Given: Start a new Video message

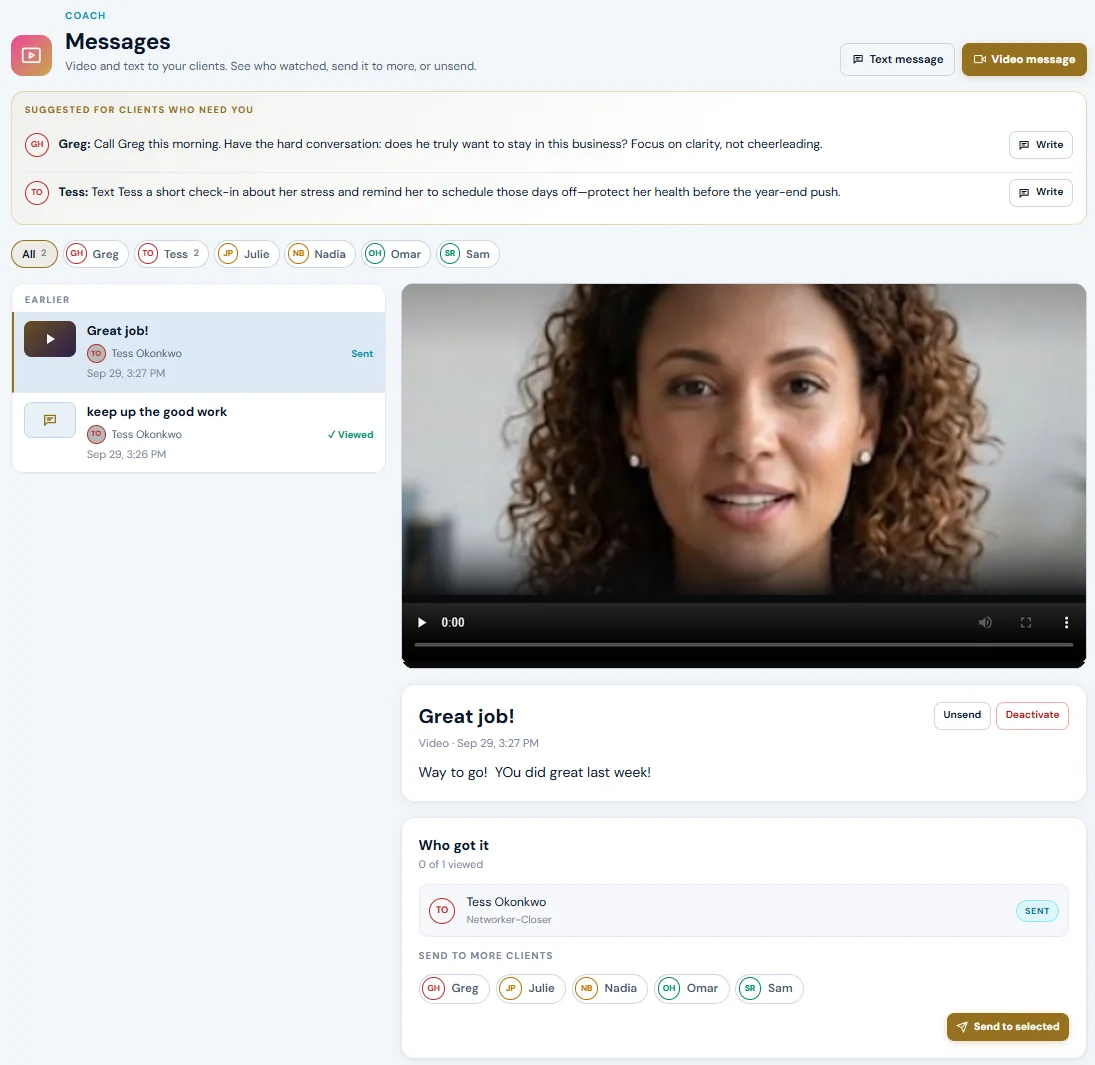Looking at the screenshot, I should pos(1024,59).
